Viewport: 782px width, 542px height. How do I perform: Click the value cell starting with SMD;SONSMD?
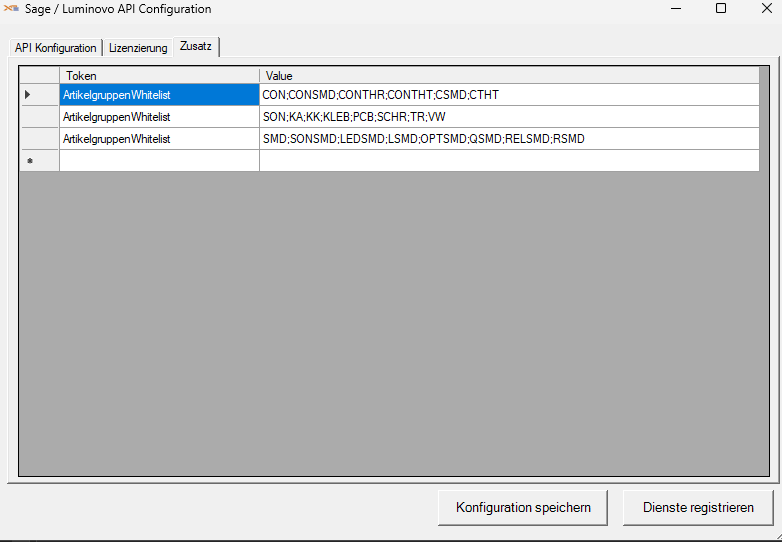509,139
